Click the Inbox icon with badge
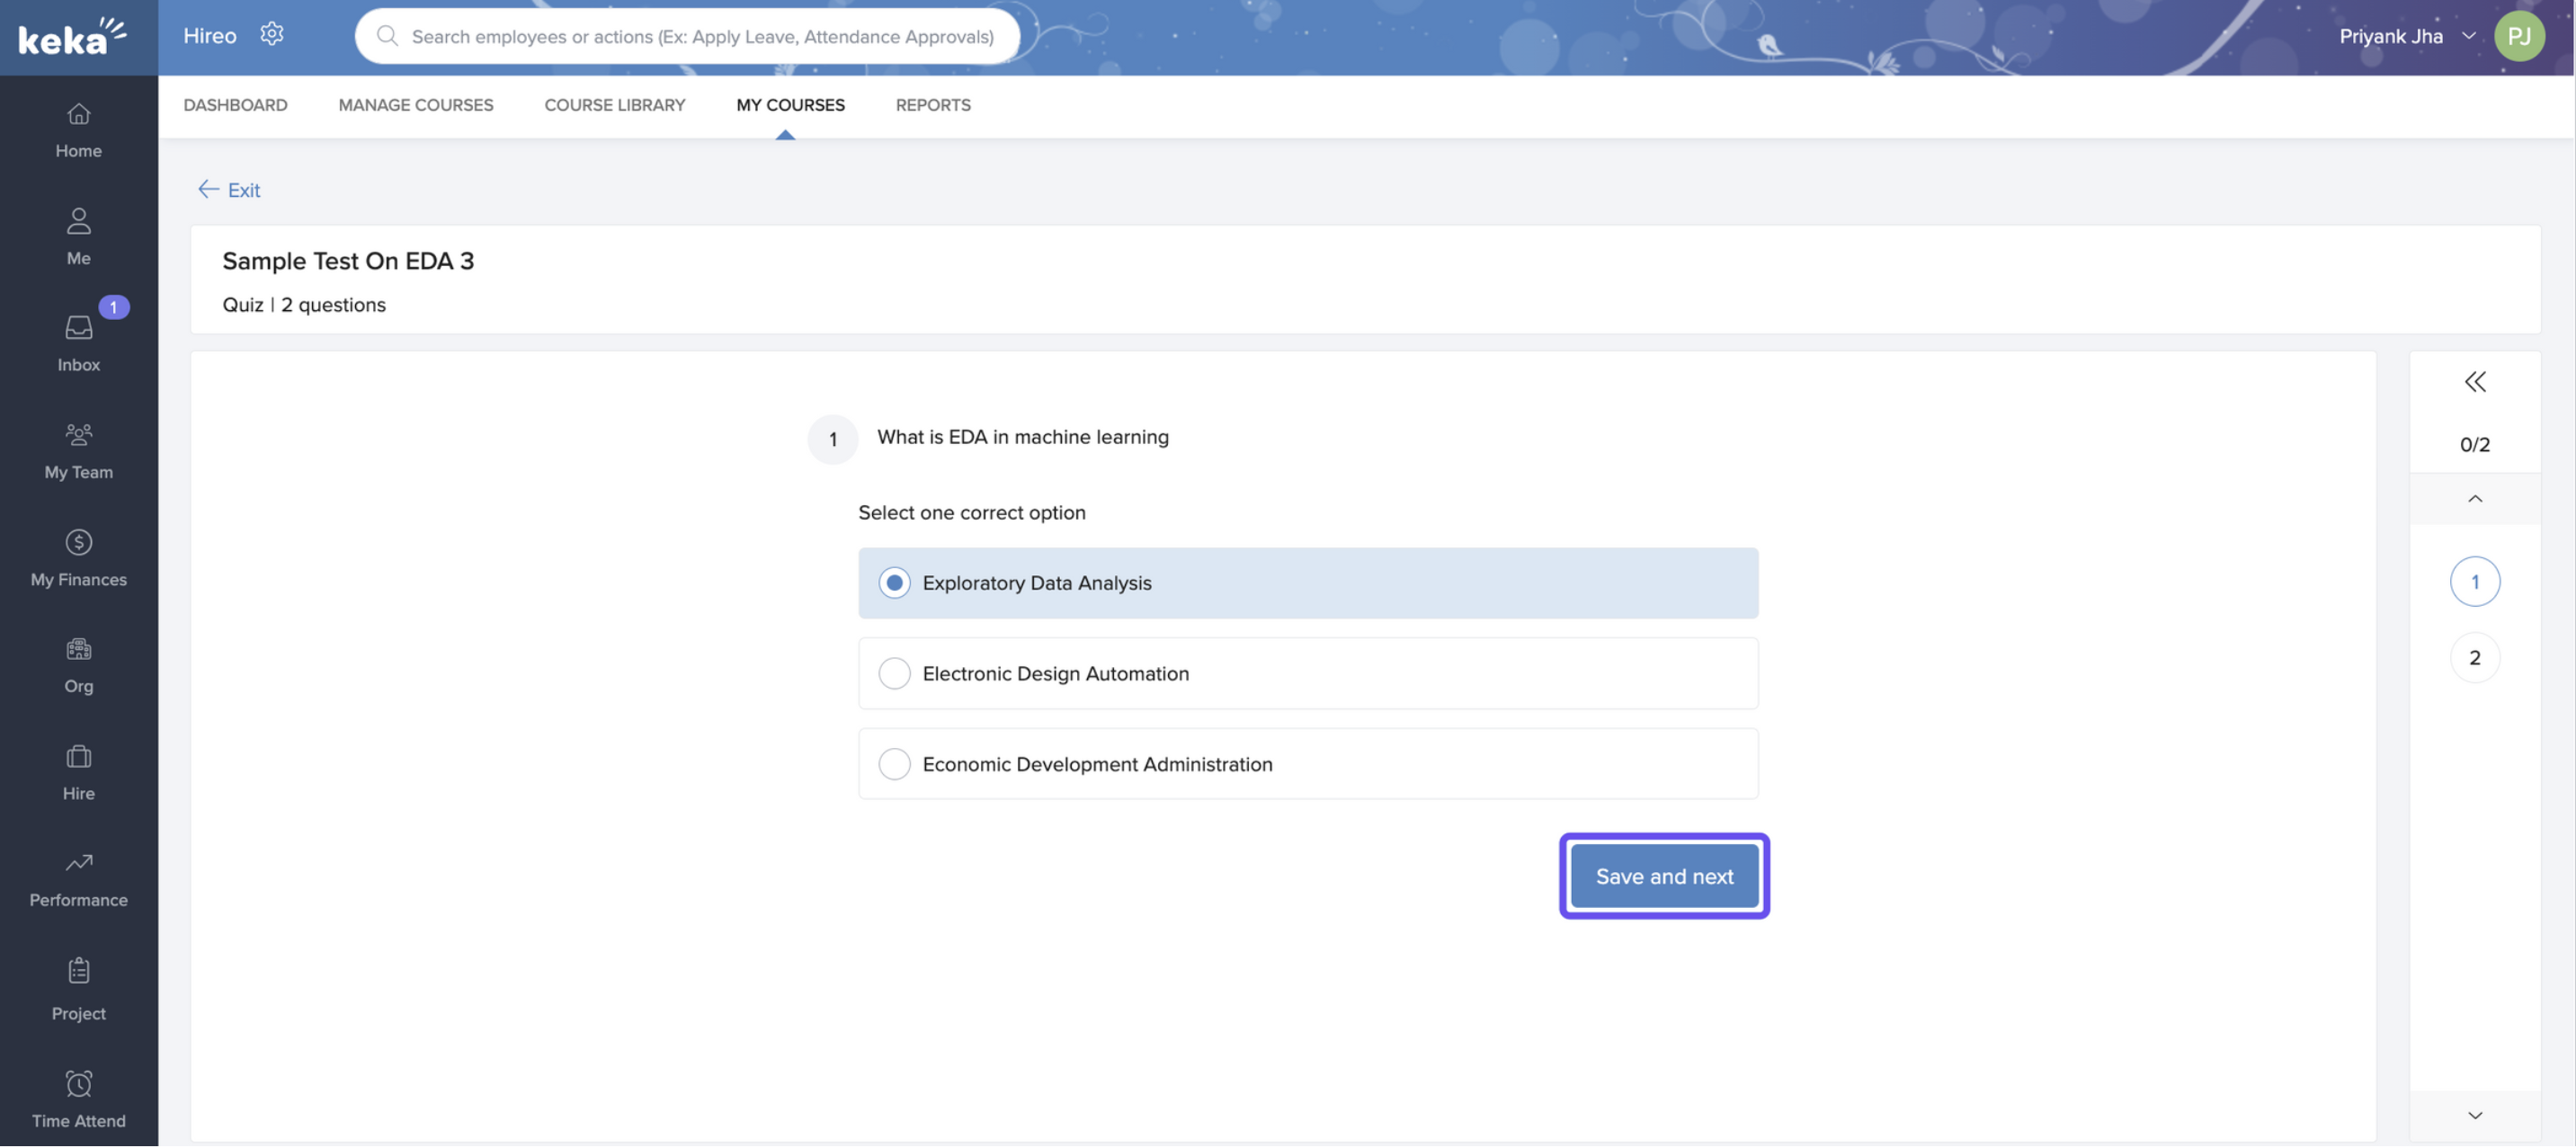Image resolution: width=2576 pixels, height=1148 pixels. (78, 328)
